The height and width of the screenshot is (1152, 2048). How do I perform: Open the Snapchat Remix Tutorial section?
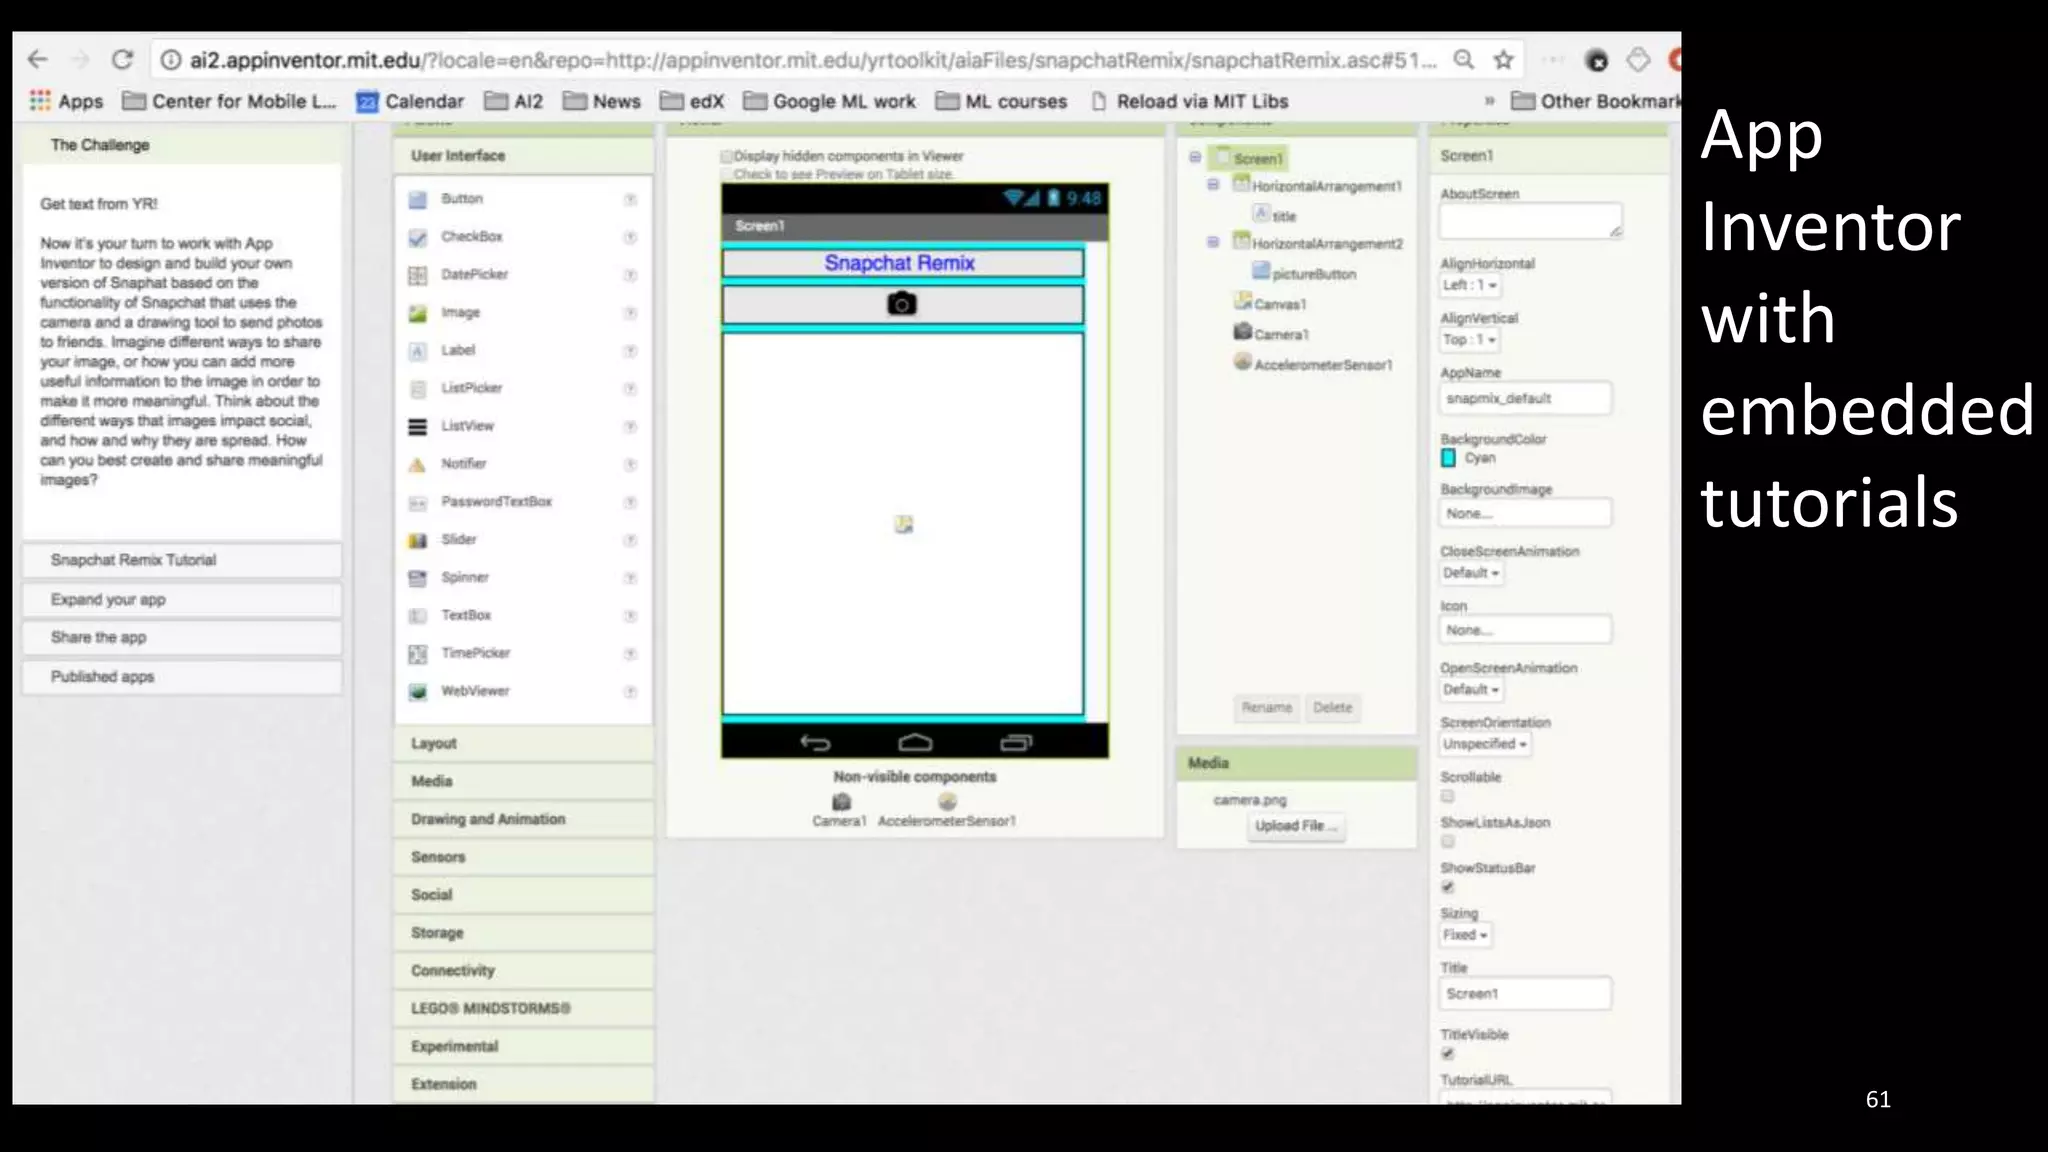click(x=182, y=560)
